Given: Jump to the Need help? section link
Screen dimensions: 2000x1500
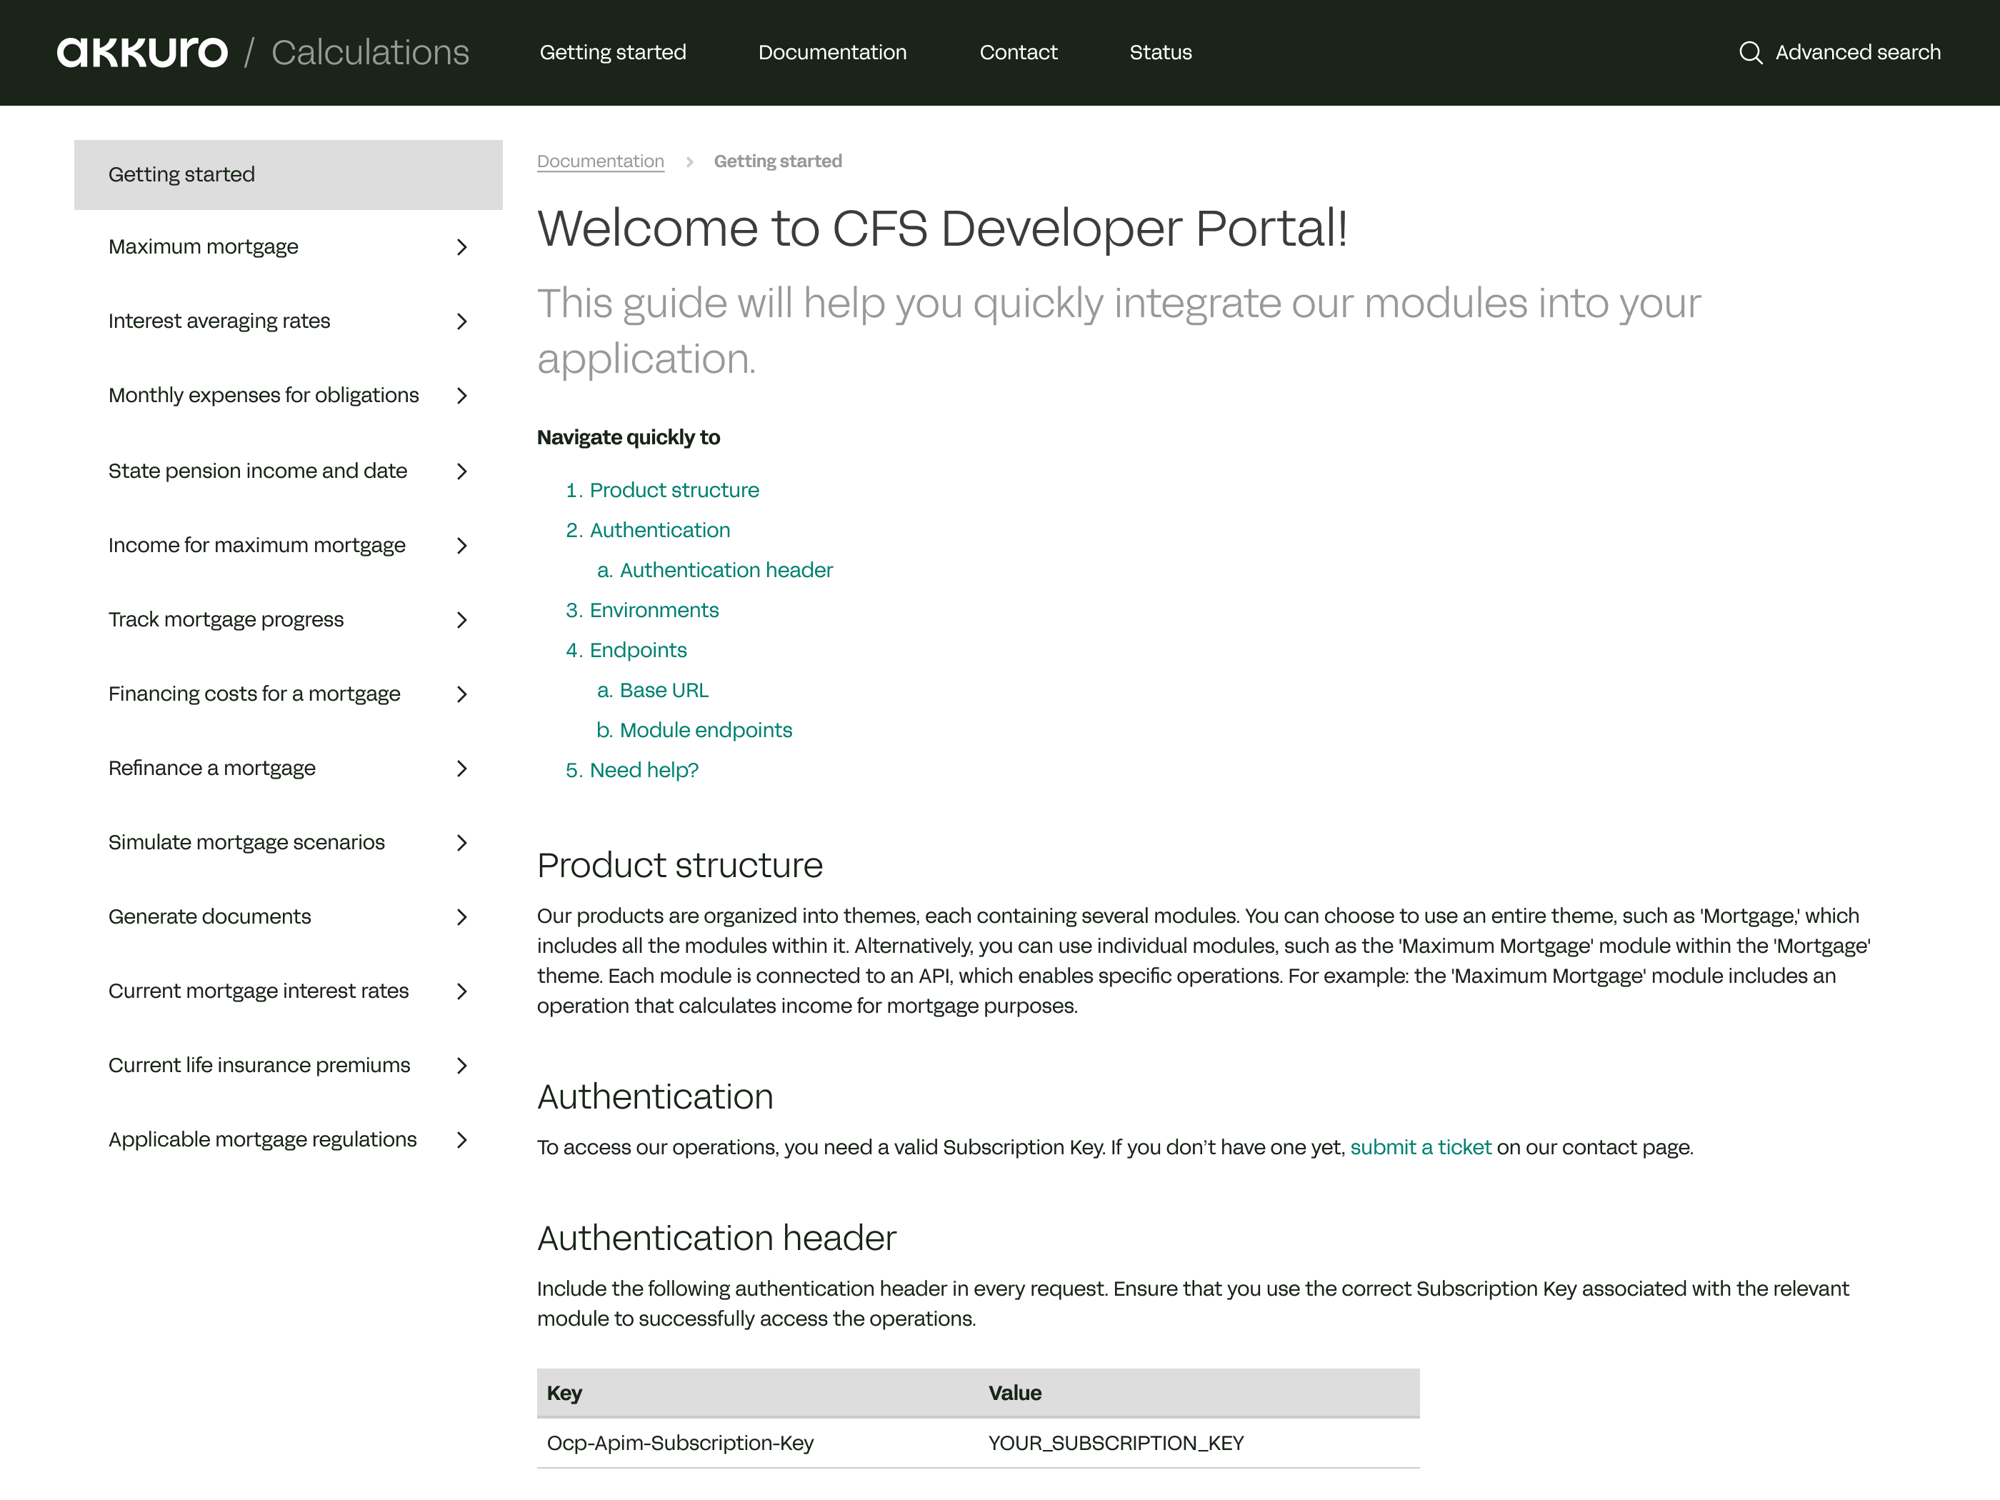Looking at the screenshot, I should coord(644,770).
